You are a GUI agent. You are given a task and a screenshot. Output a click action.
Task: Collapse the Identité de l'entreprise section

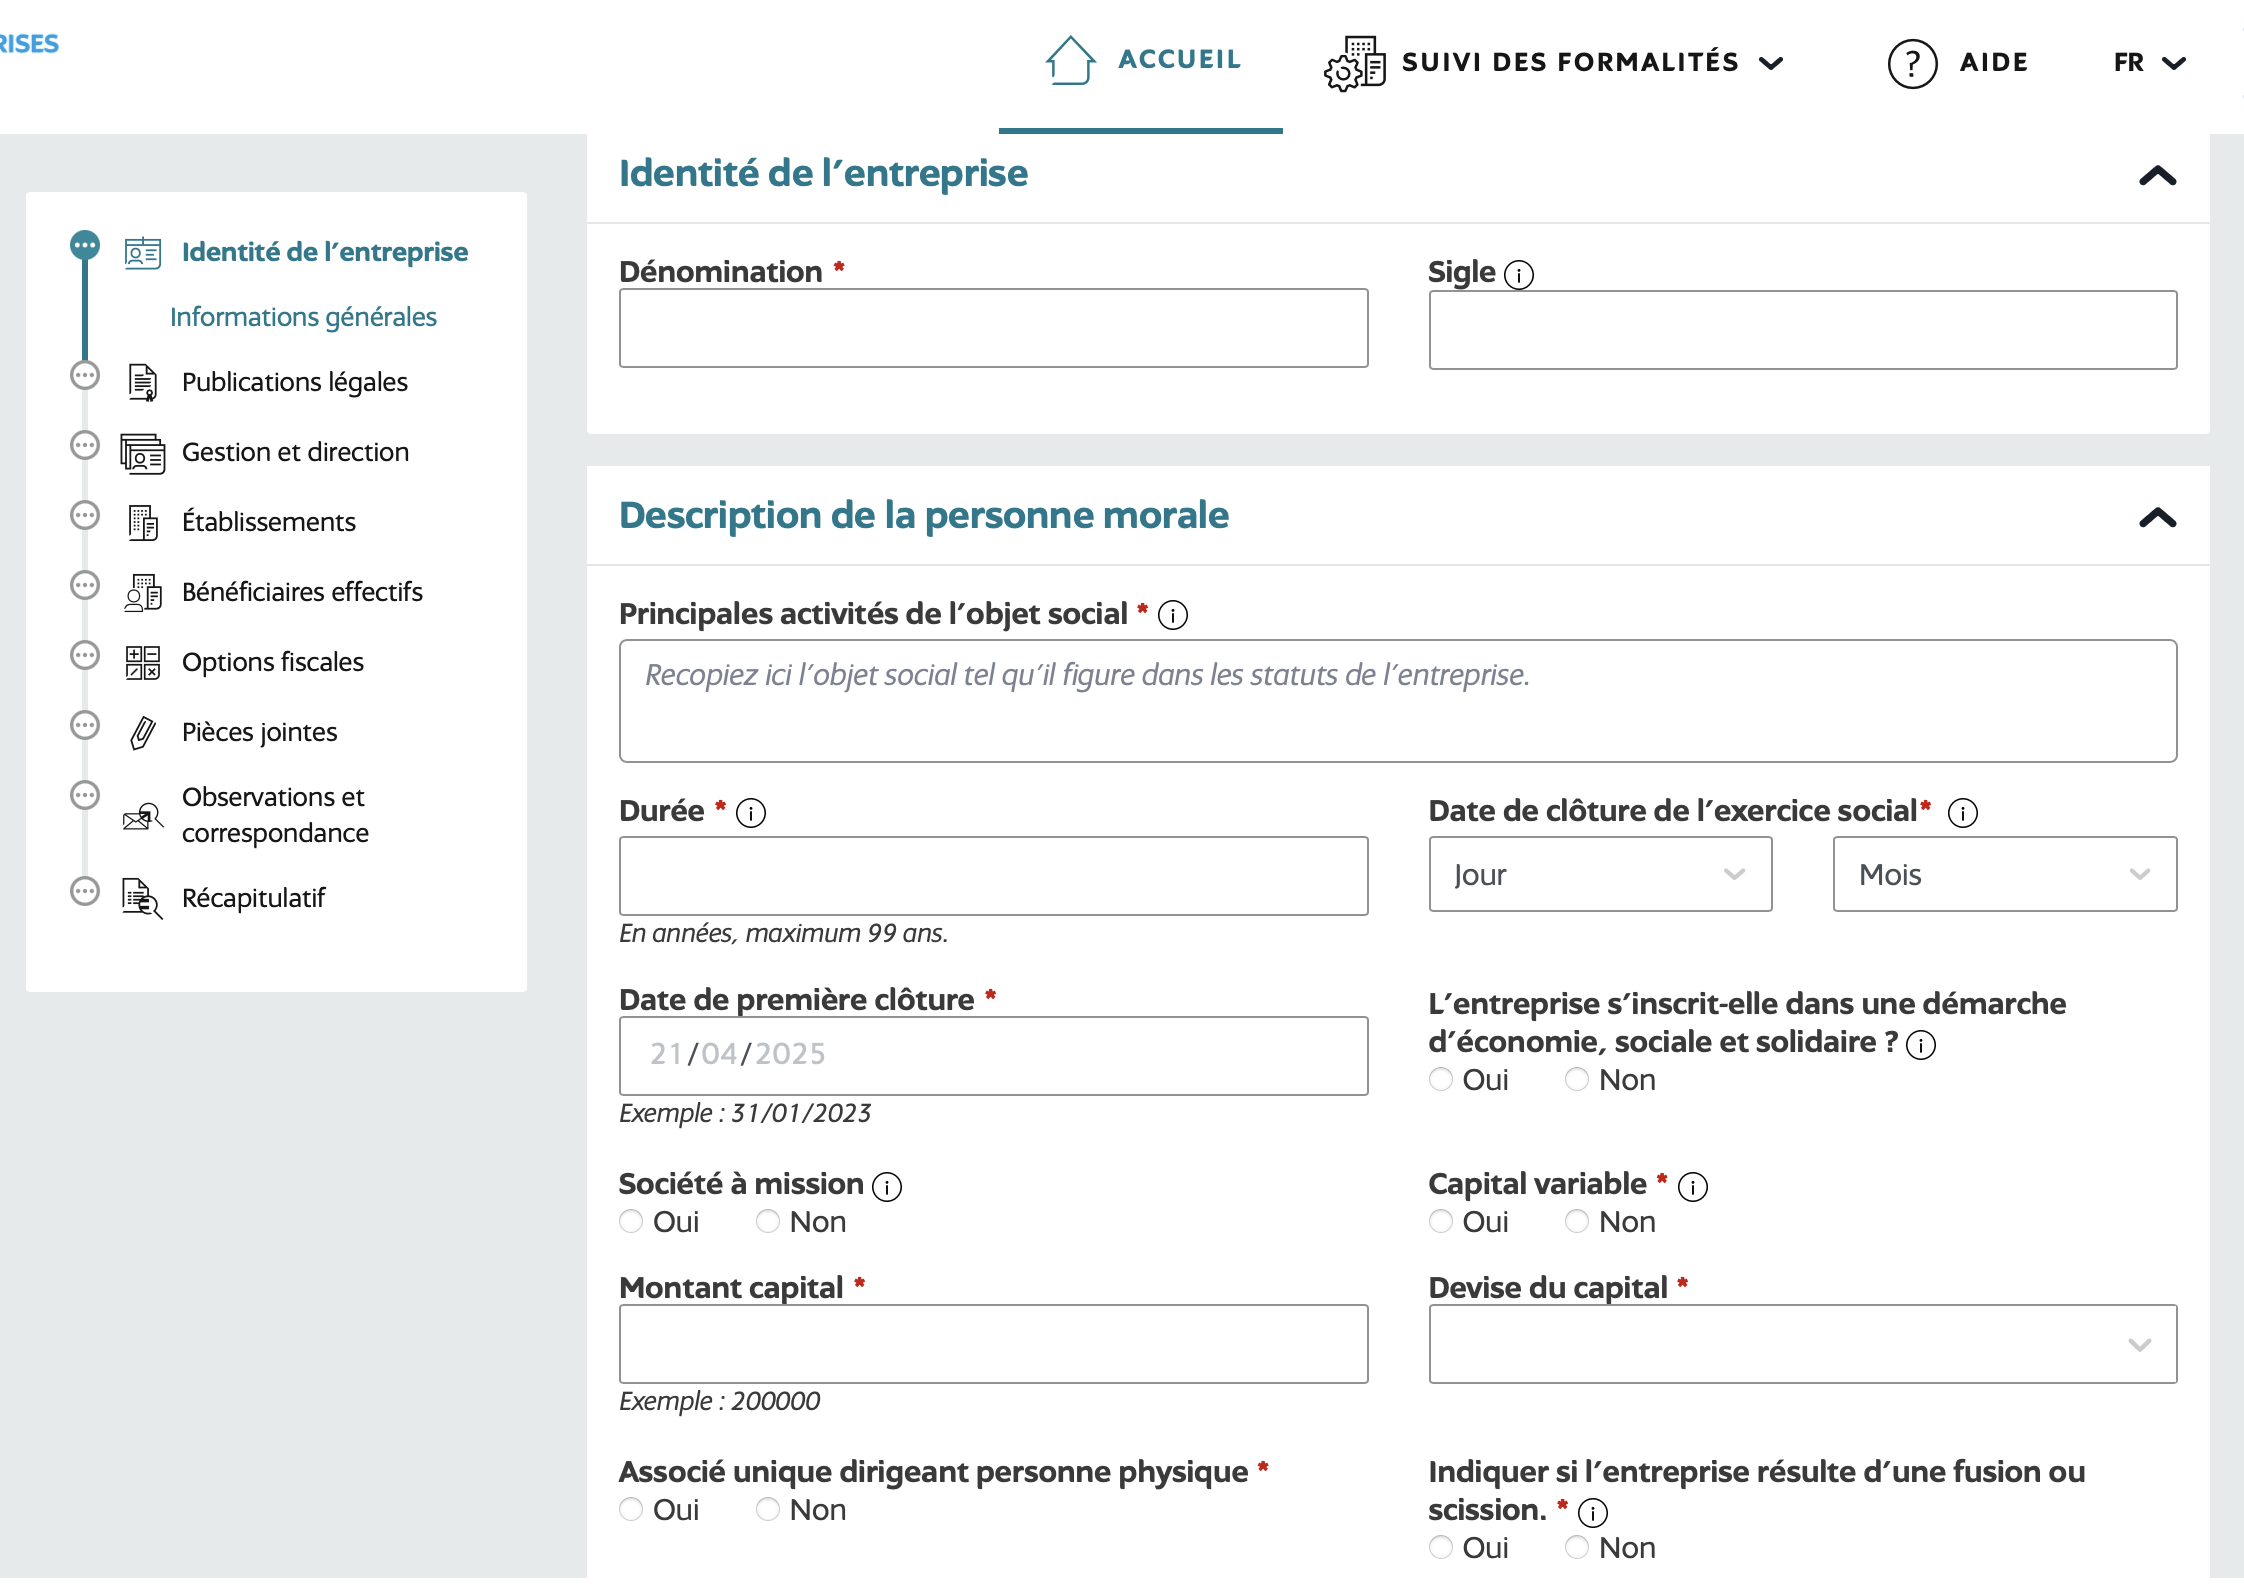click(x=2157, y=177)
